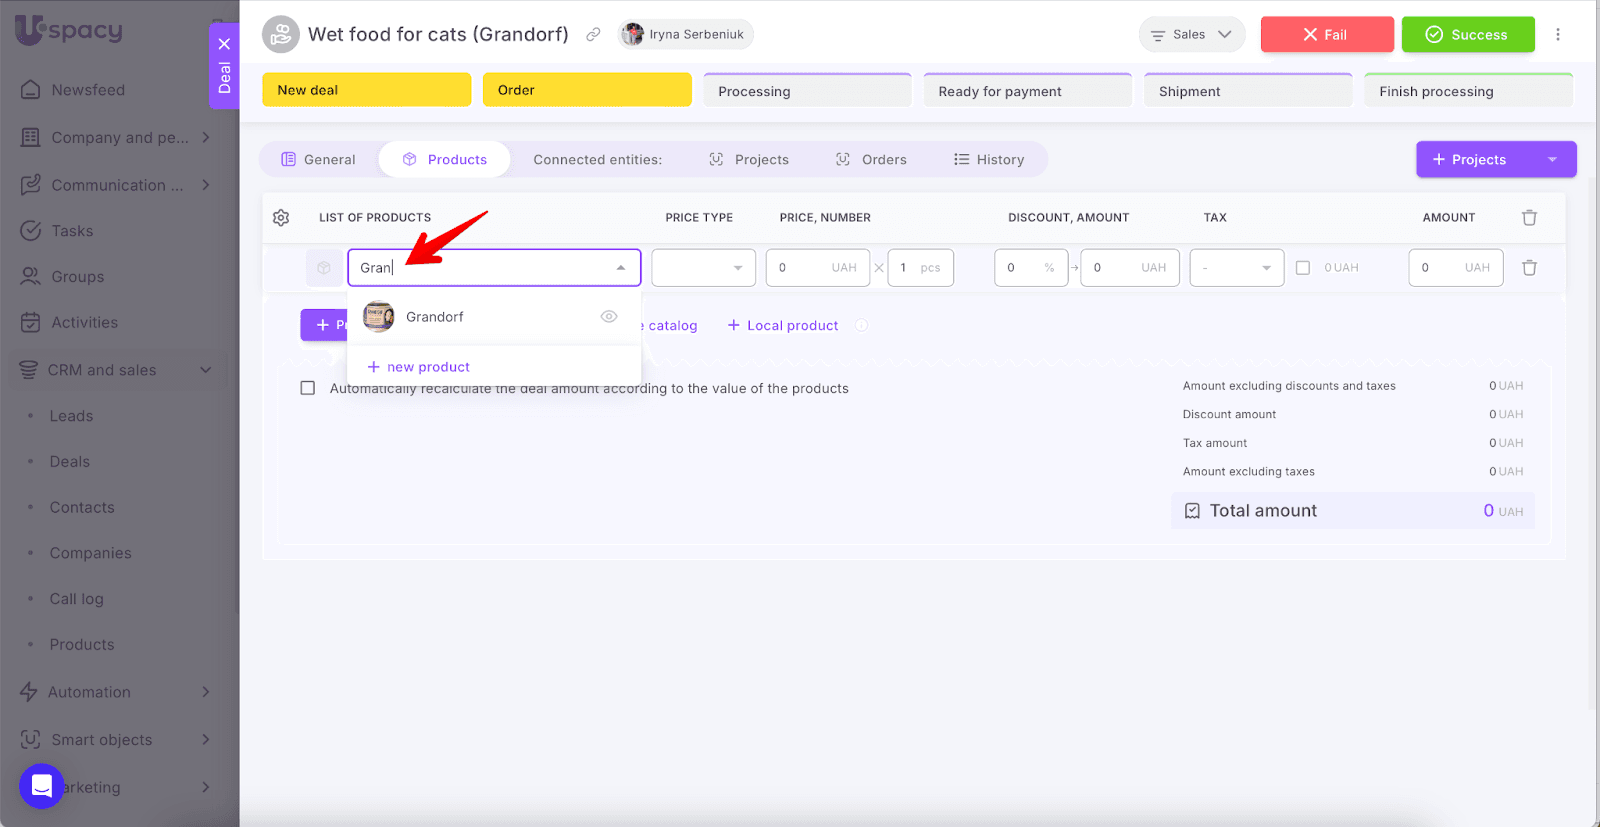Mark the deal as Success
Viewport: 1600px width, 827px height.
coord(1467,35)
